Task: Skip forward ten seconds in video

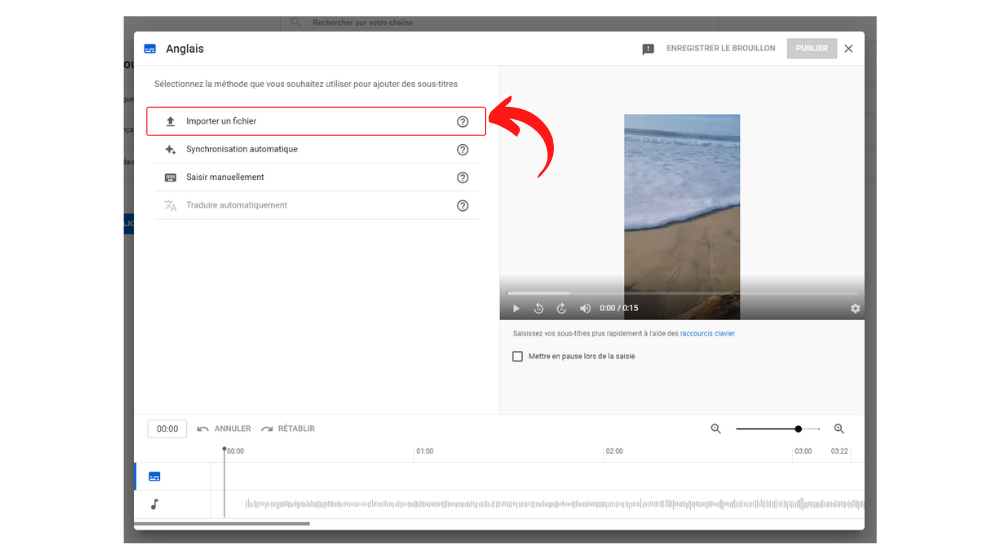Action: click(561, 308)
